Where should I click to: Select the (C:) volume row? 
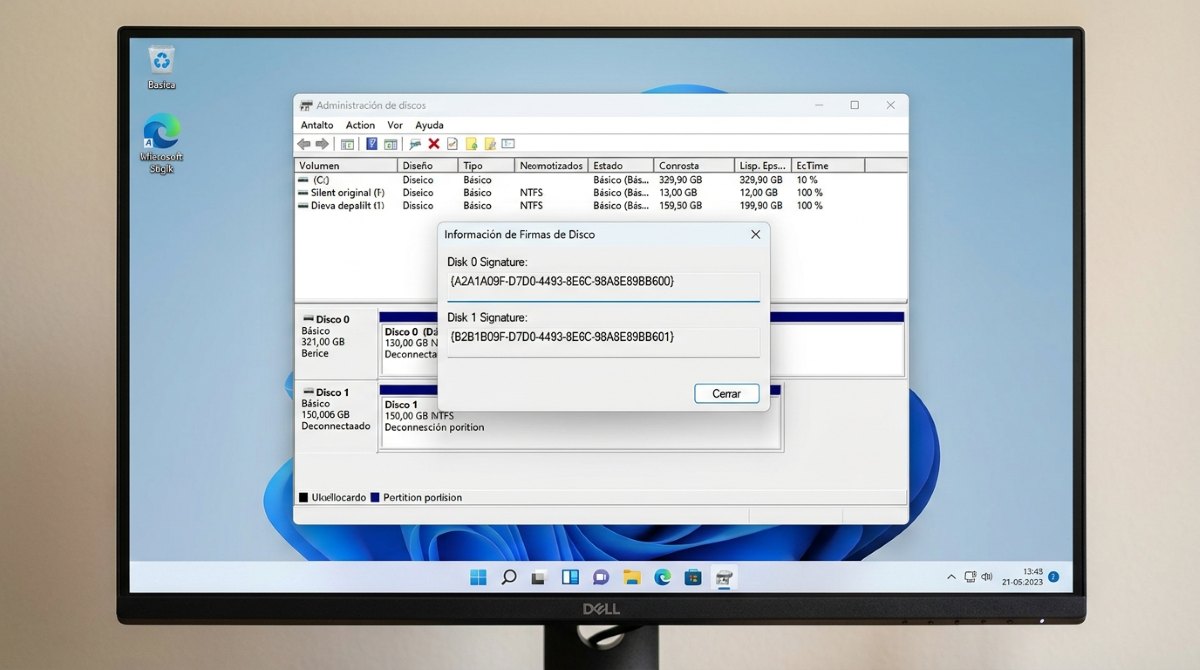click(x=600, y=180)
